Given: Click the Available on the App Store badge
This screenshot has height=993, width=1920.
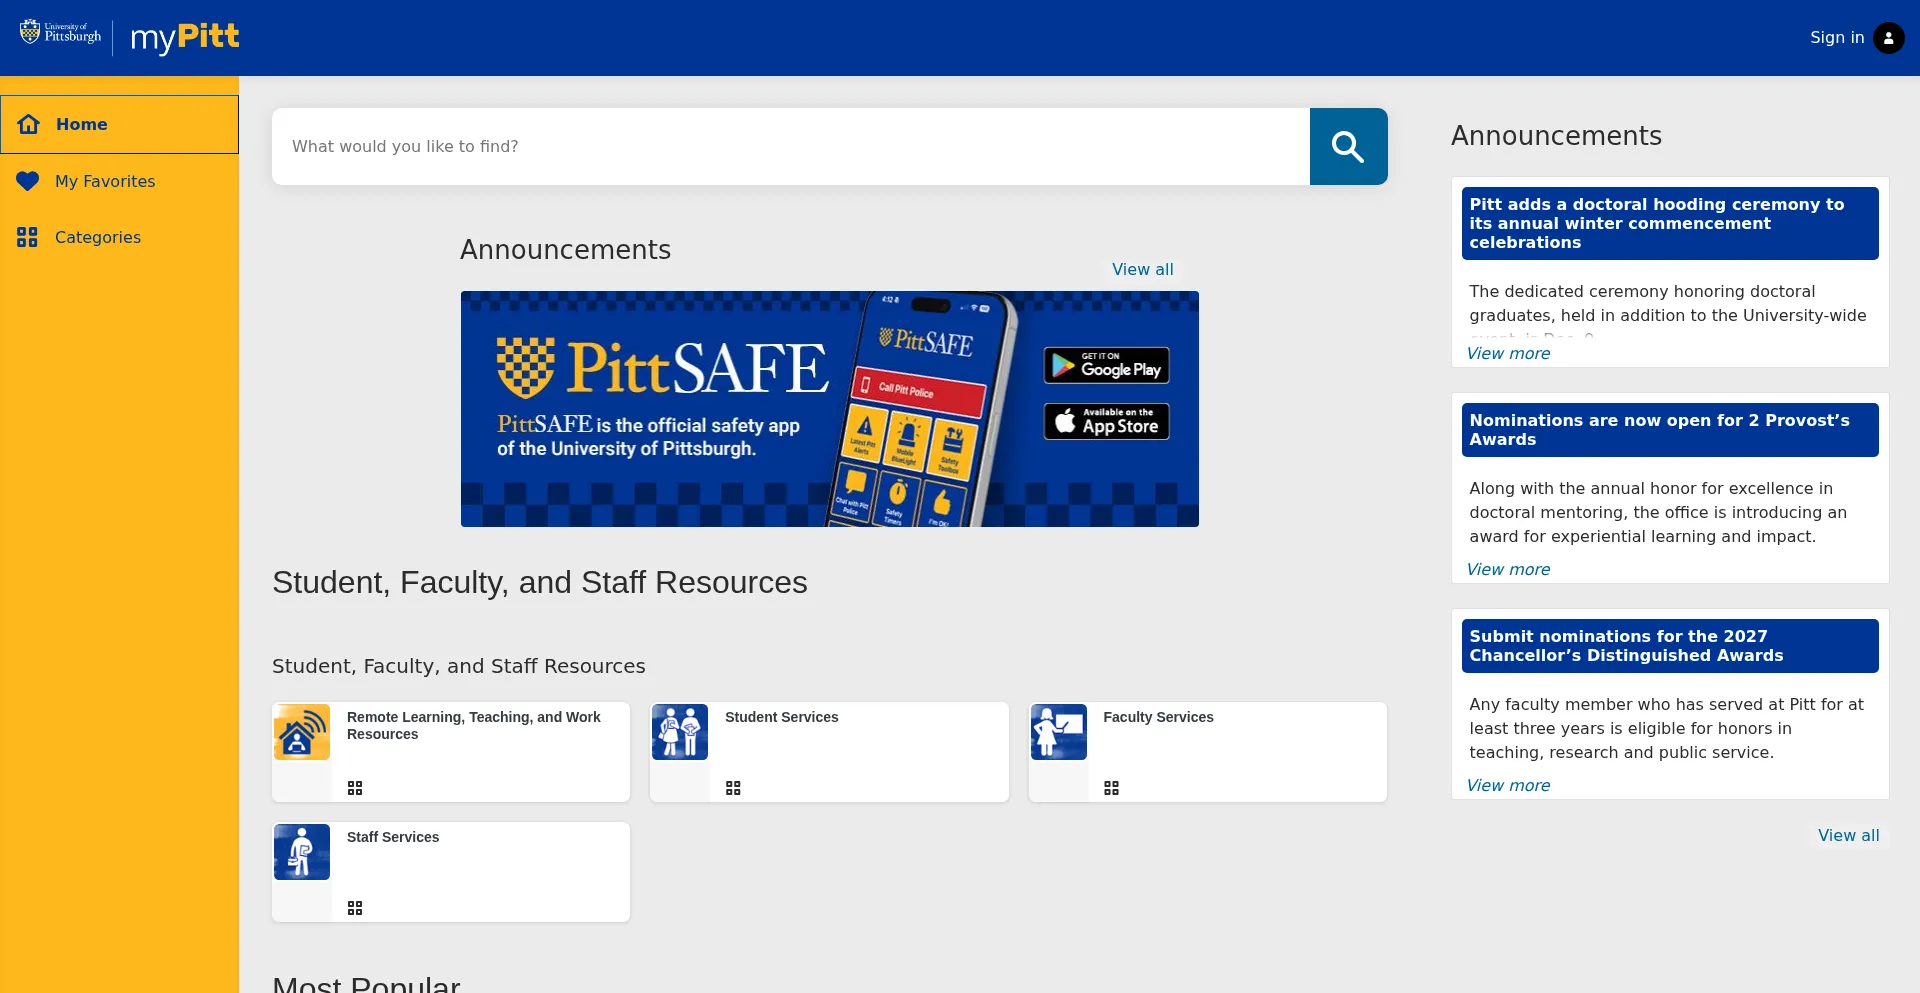Looking at the screenshot, I should [x=1106, y=421].
